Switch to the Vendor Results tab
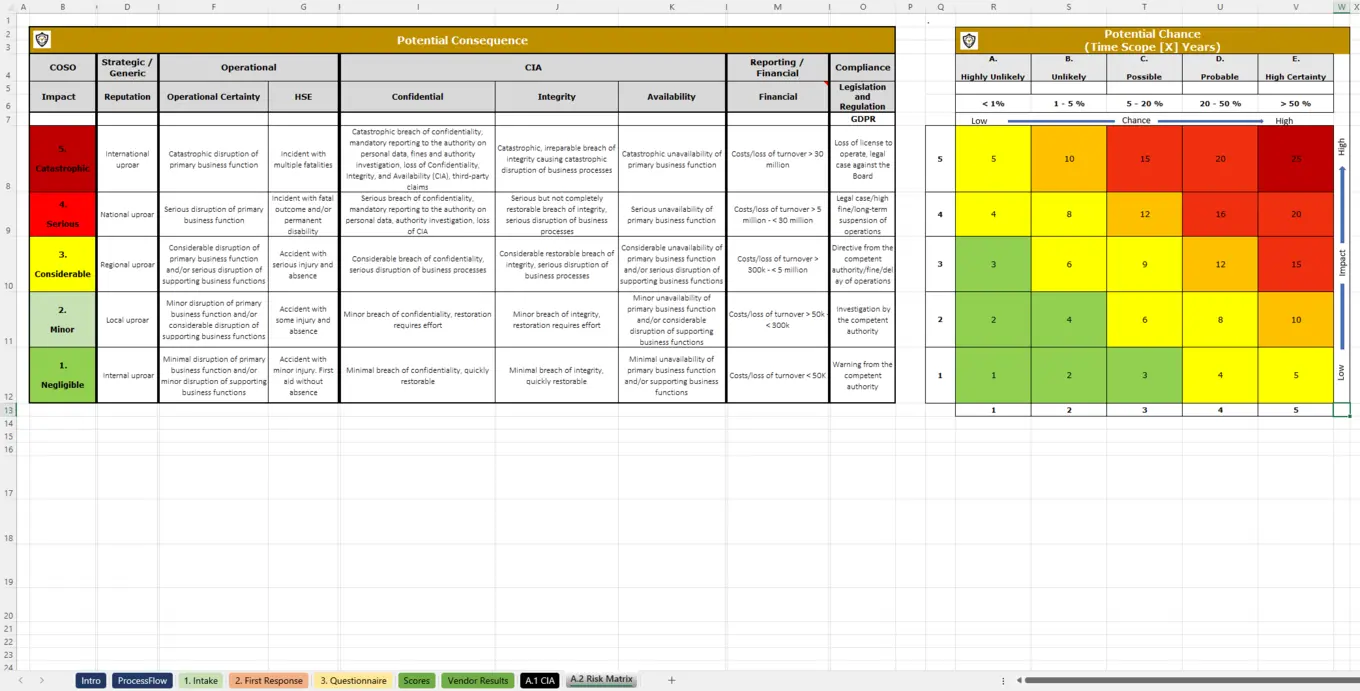This screenshot has width=1360, height=691. (477, 680)
